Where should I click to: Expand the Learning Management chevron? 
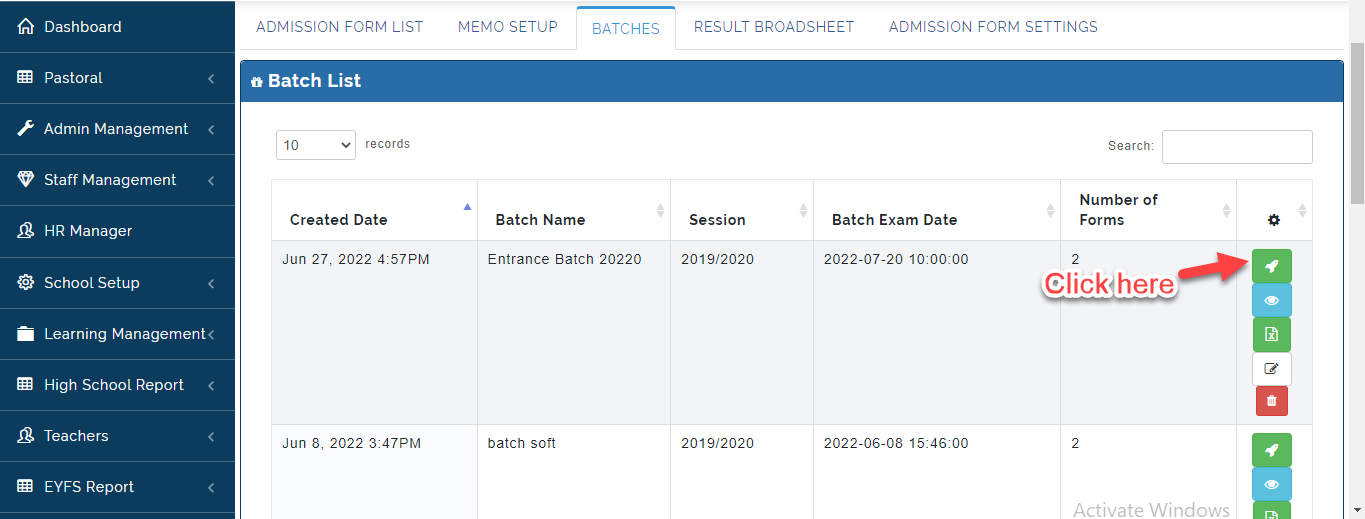tap(211, 334)
